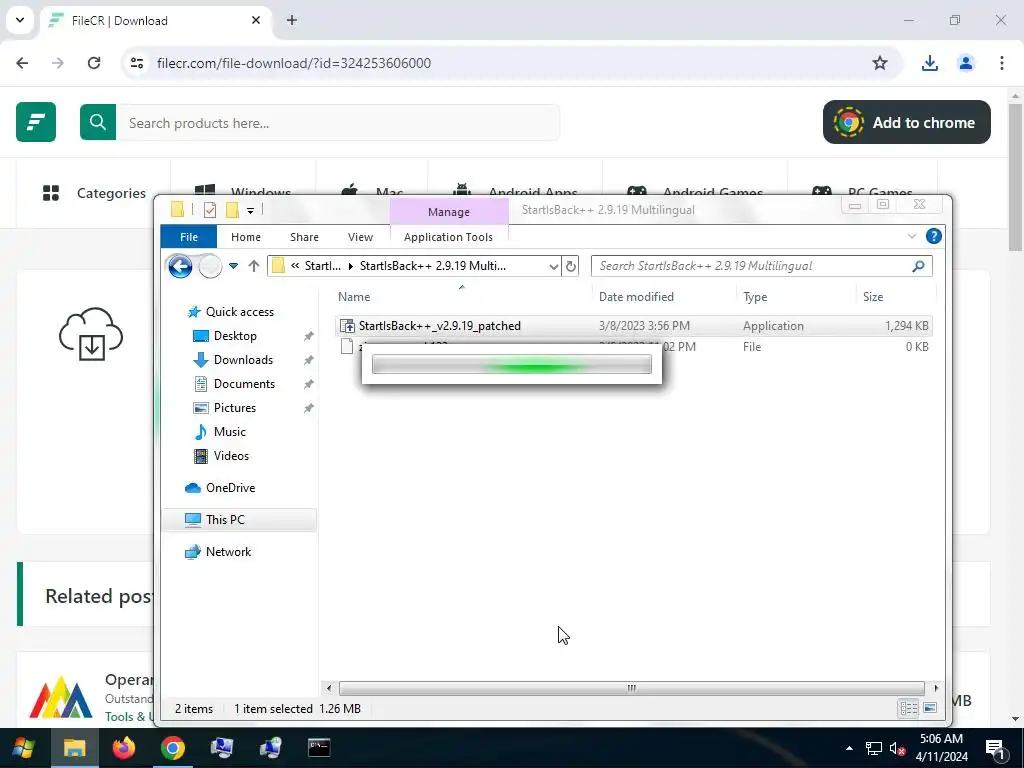Open Videos in navigation pane

(231, 456)
